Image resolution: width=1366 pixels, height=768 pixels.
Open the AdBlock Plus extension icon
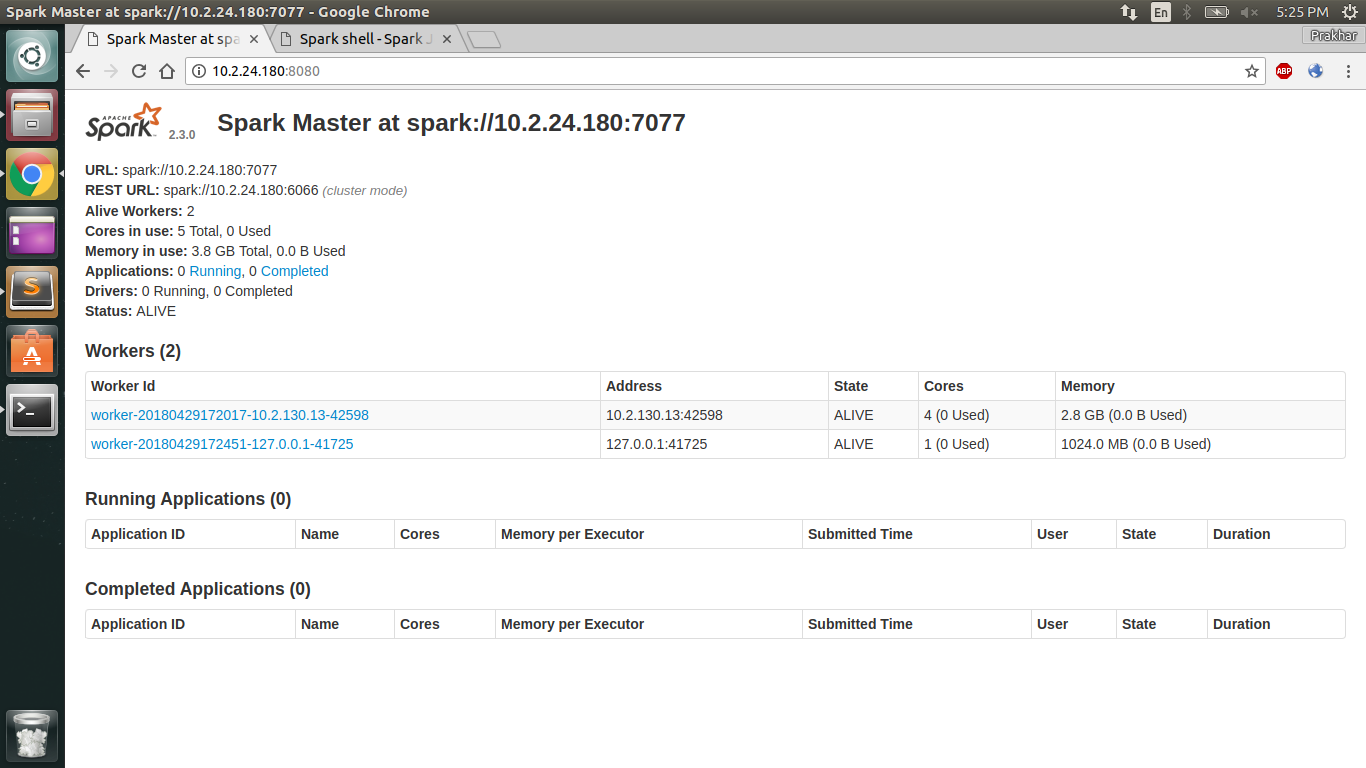(1284, 71)
